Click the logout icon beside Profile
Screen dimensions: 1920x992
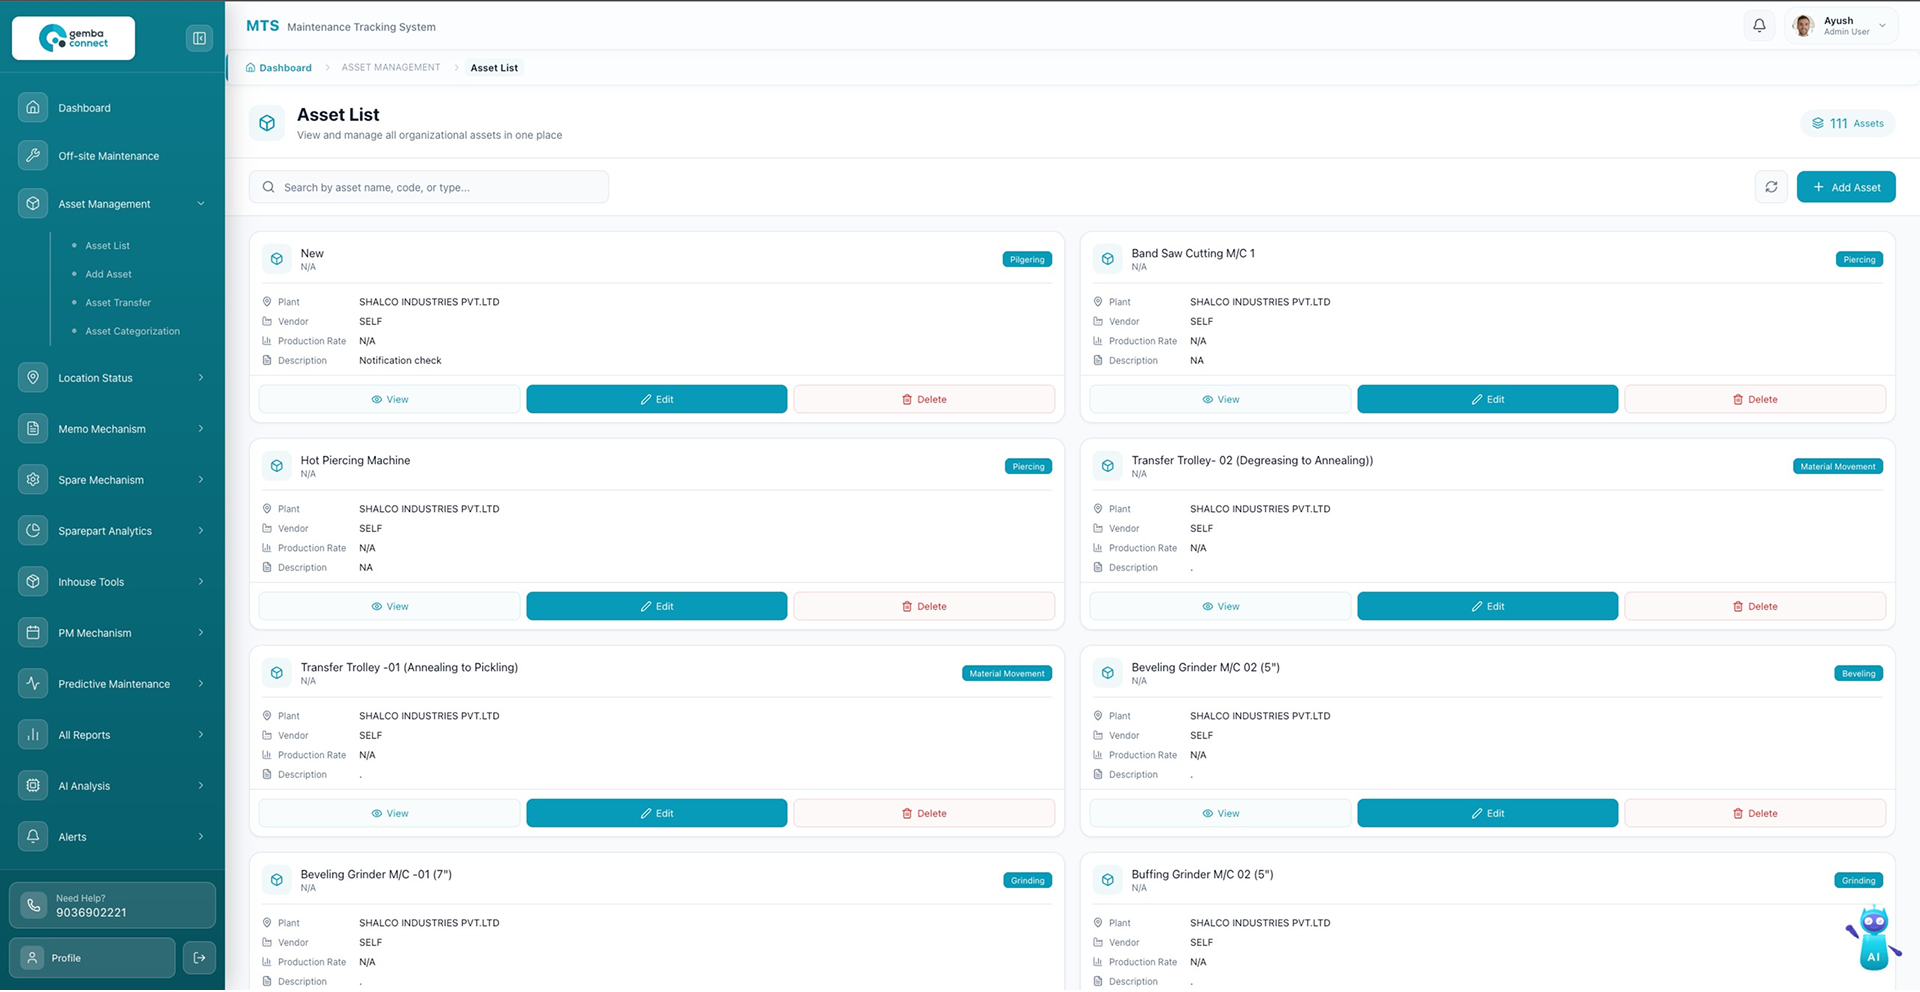point(199,958)
